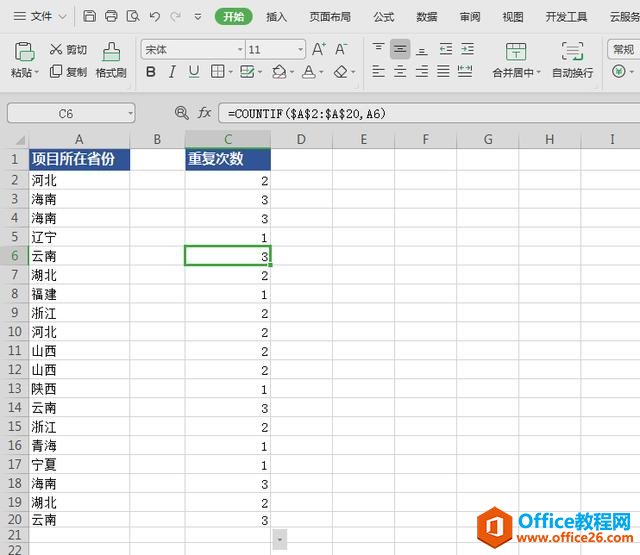Screen dimensions: 640x555
Task: Open Print Preview icon
Action: [x=133, y=16]
